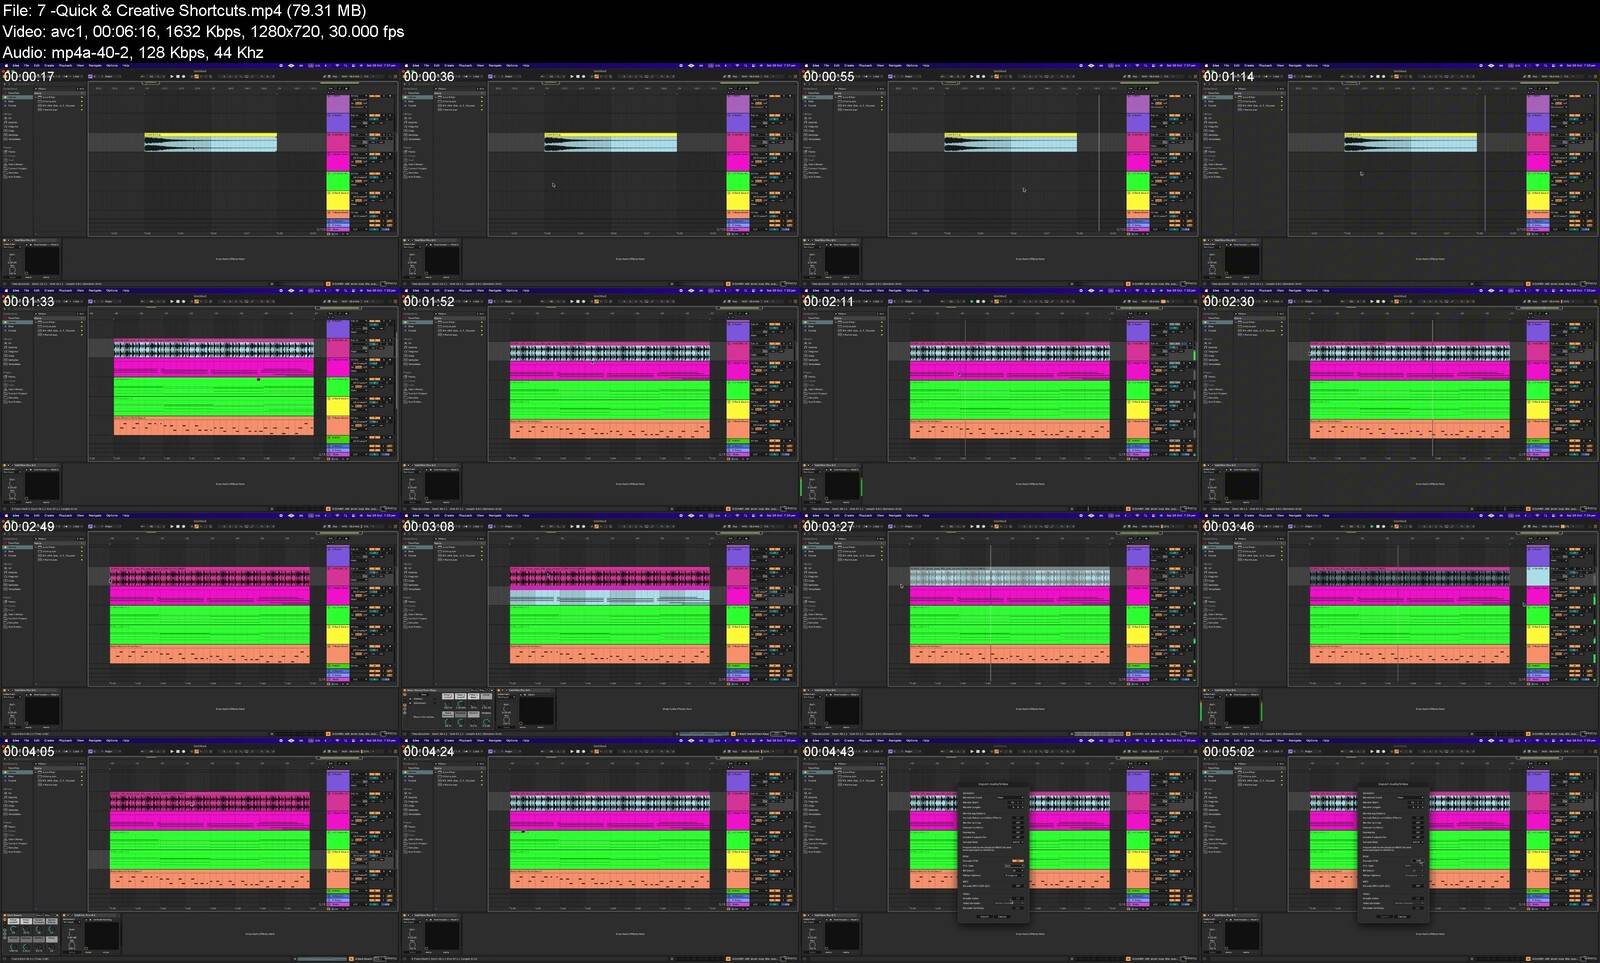Open the frame stamped 00:04:24
This screenshot has width=1600, height=963.
click(x=600, y=850)
